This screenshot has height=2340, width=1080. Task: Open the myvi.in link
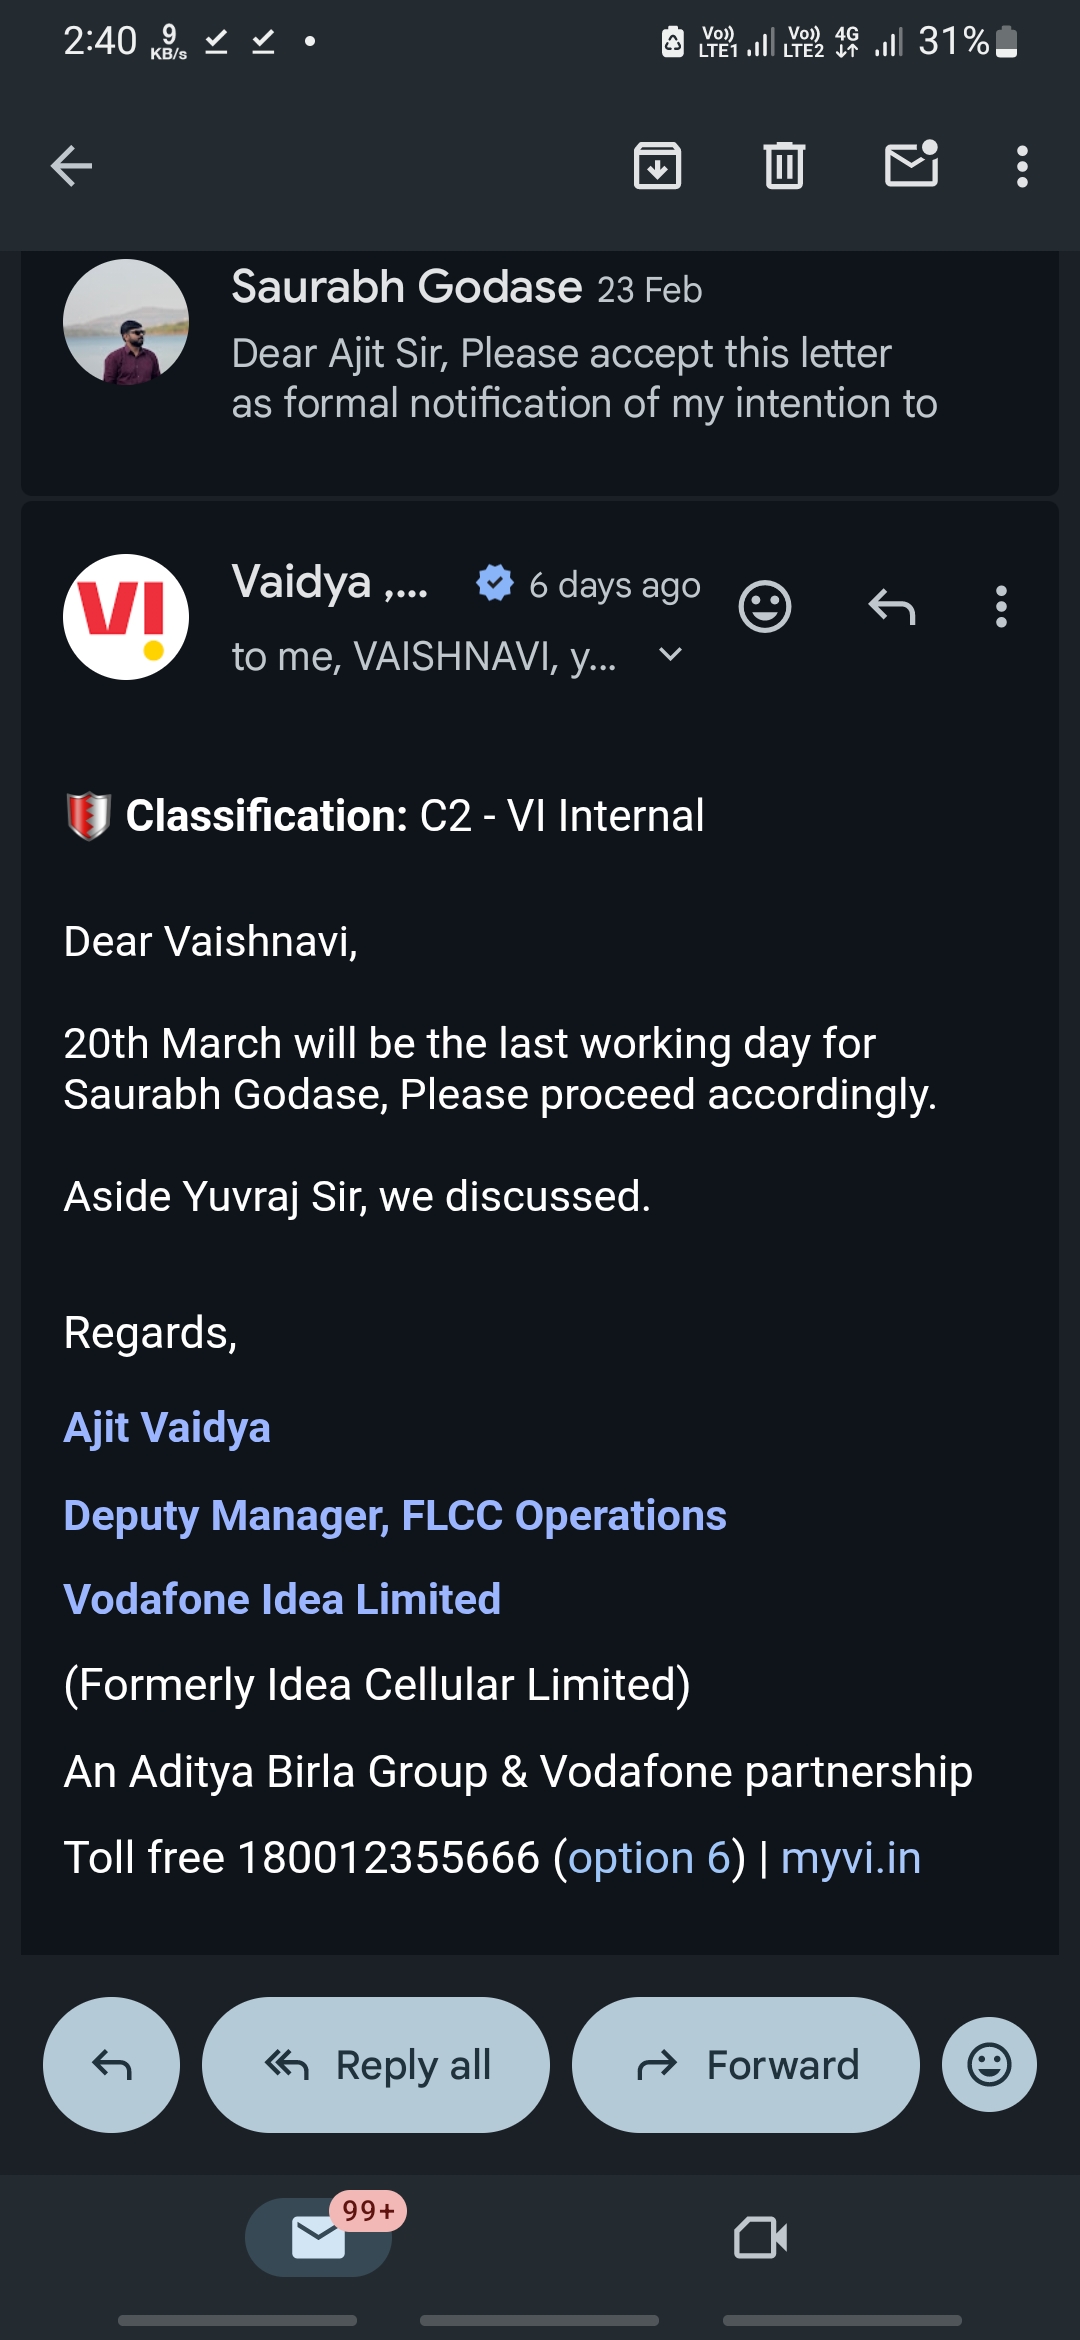[851, 1858]
